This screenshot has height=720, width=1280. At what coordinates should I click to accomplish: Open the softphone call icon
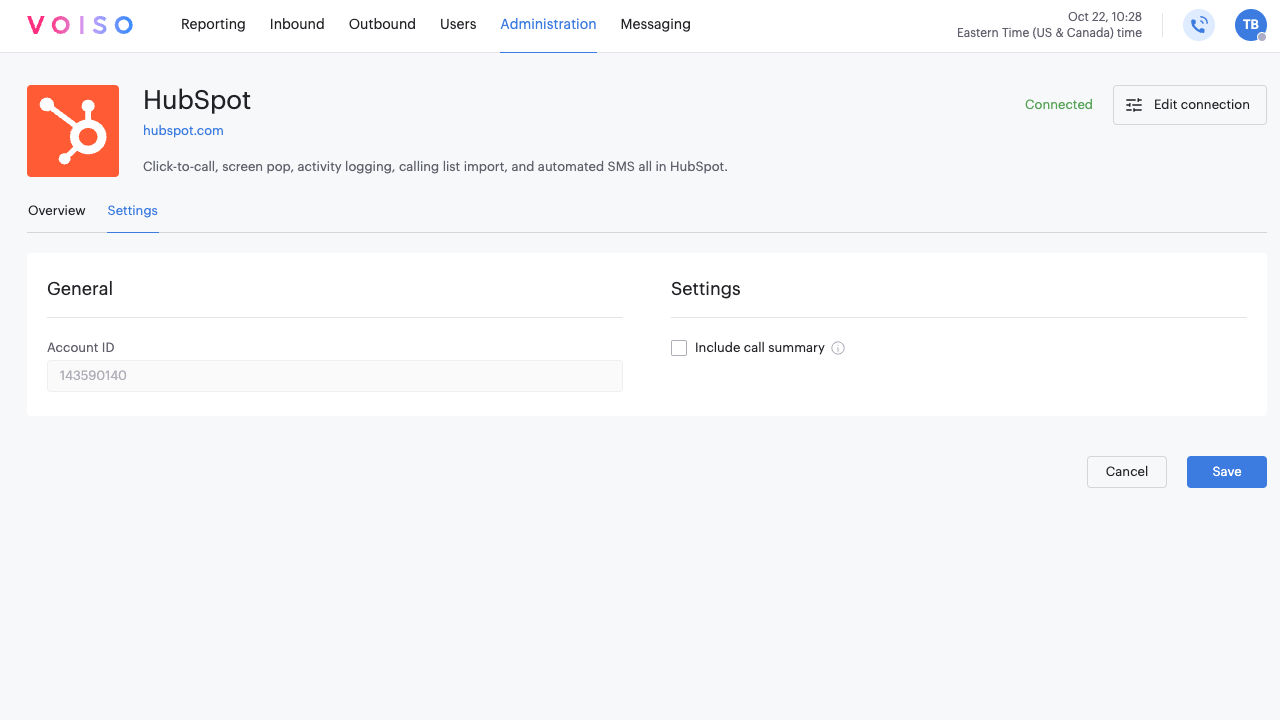point(1199,25)
